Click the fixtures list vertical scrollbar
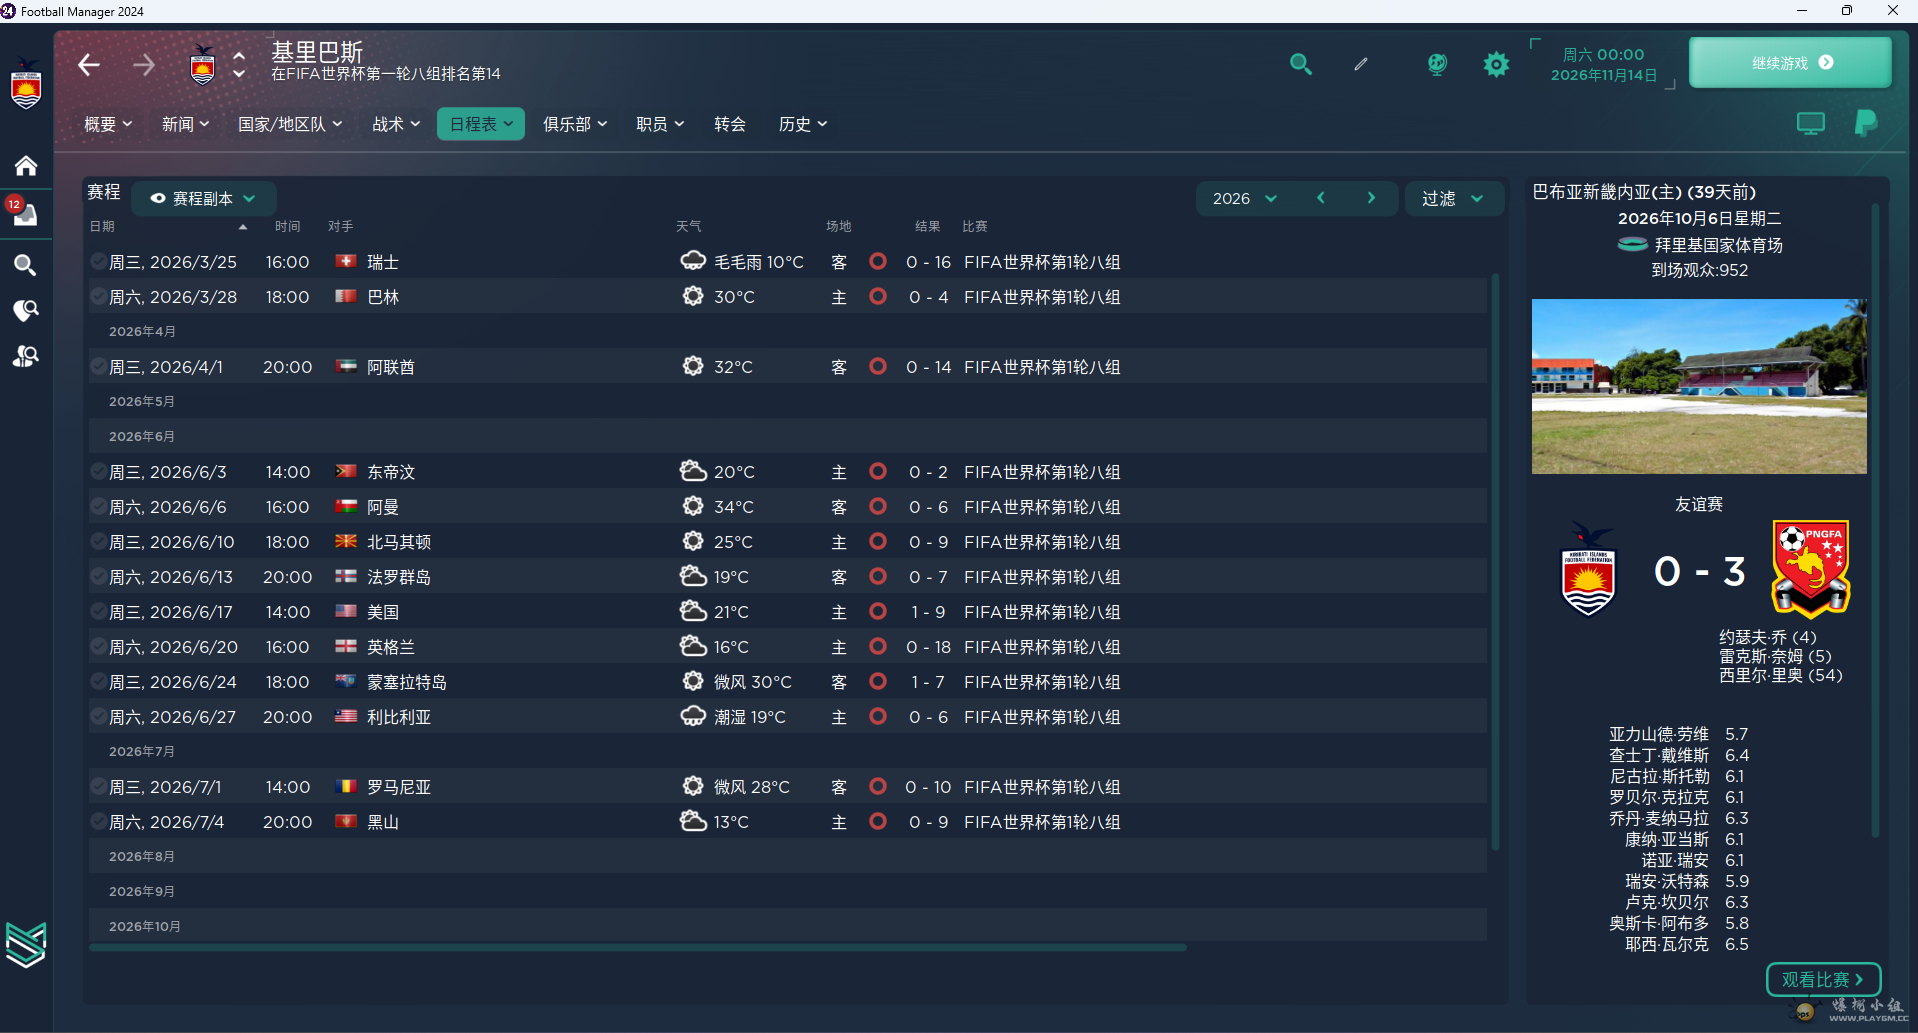The height and width of the screenshot is (1033, 1918). pos(1496,562)
